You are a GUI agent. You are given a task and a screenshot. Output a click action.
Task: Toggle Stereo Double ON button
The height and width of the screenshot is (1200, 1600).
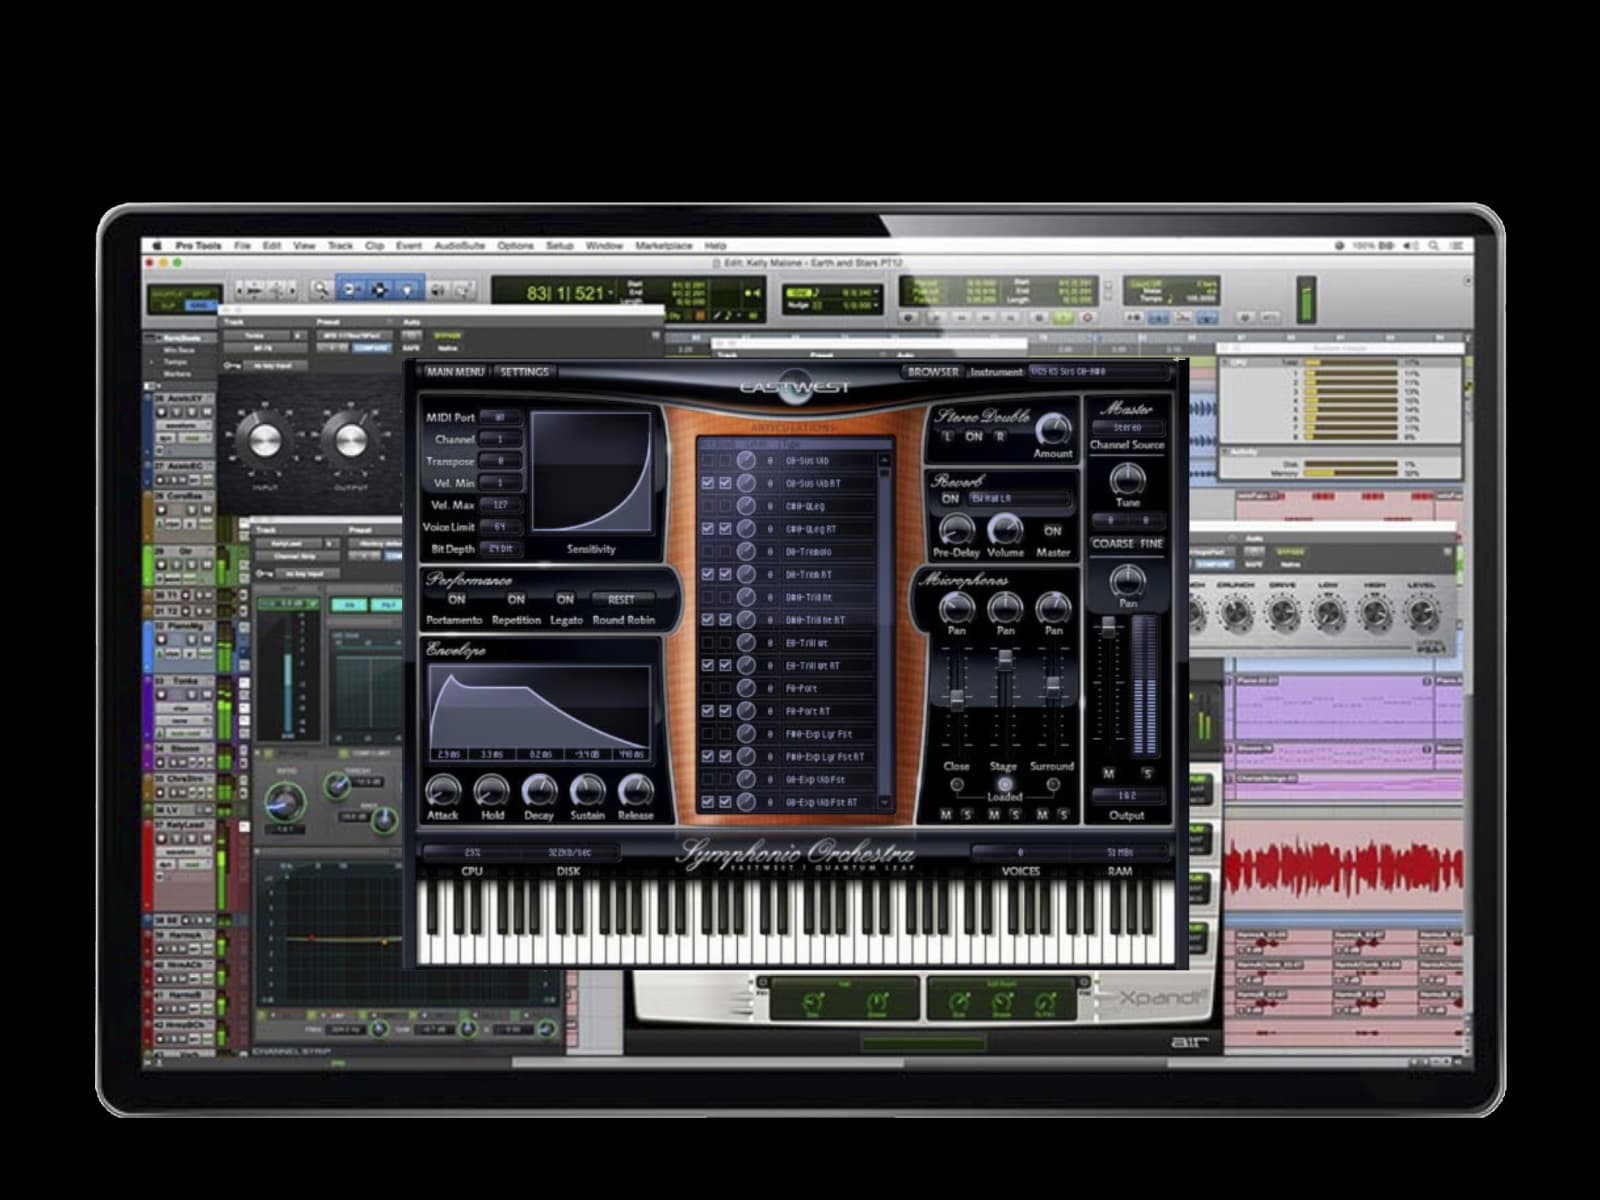tap(974, 436)
